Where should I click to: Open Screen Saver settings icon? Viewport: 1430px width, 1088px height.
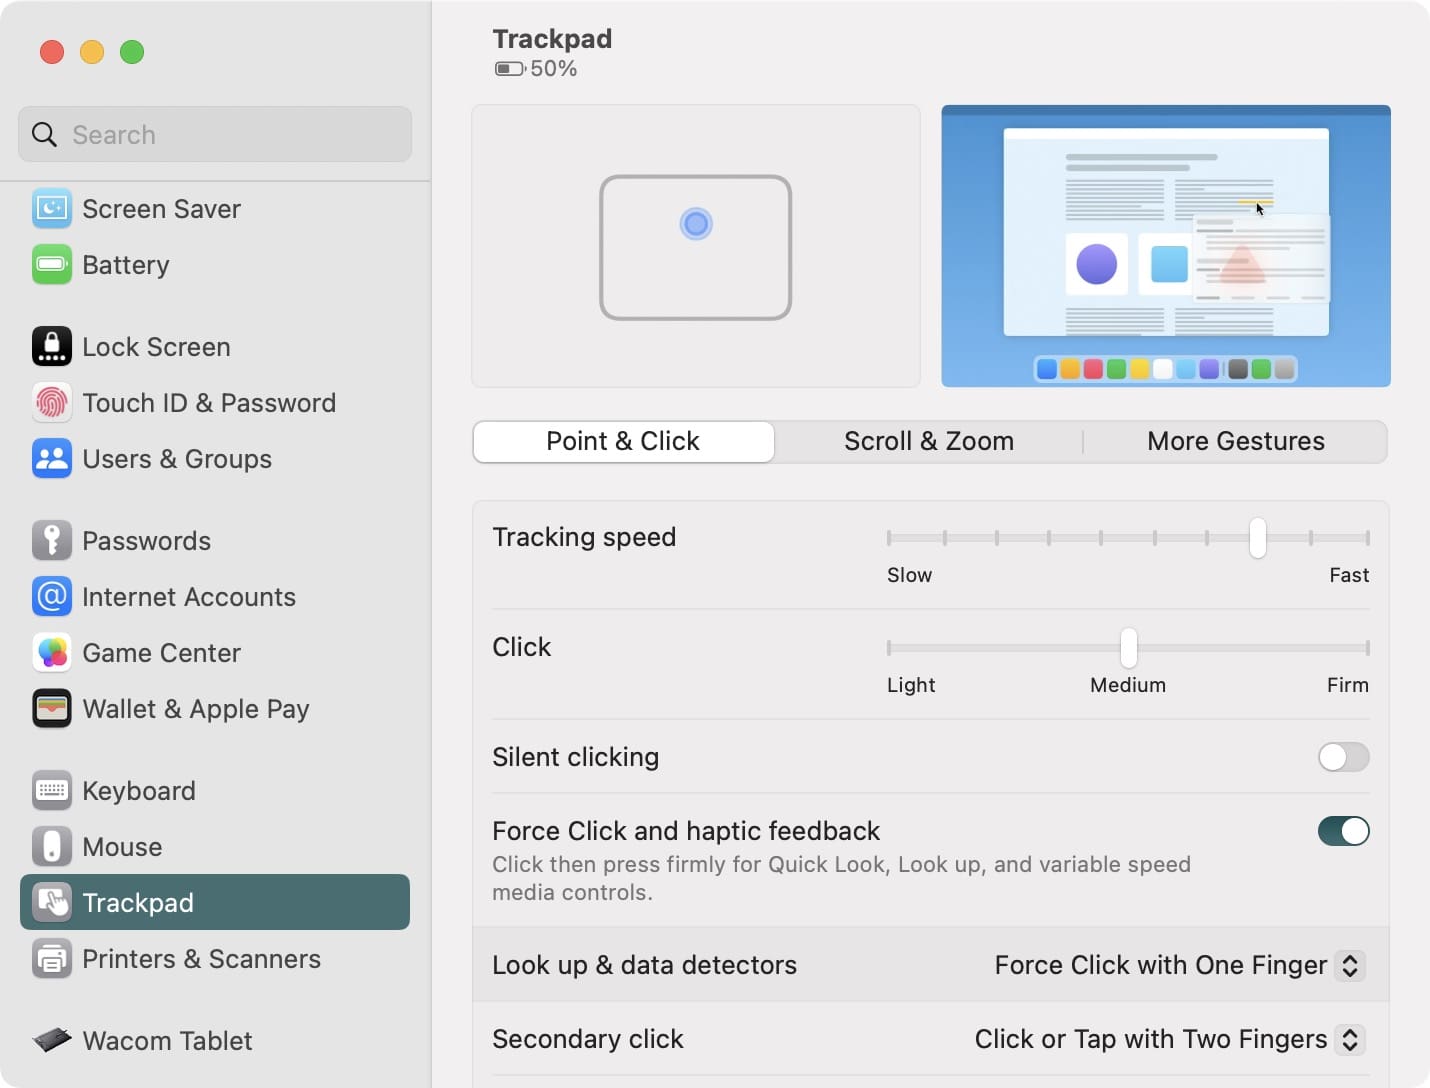pyautogui.click(x=52, y=209)
